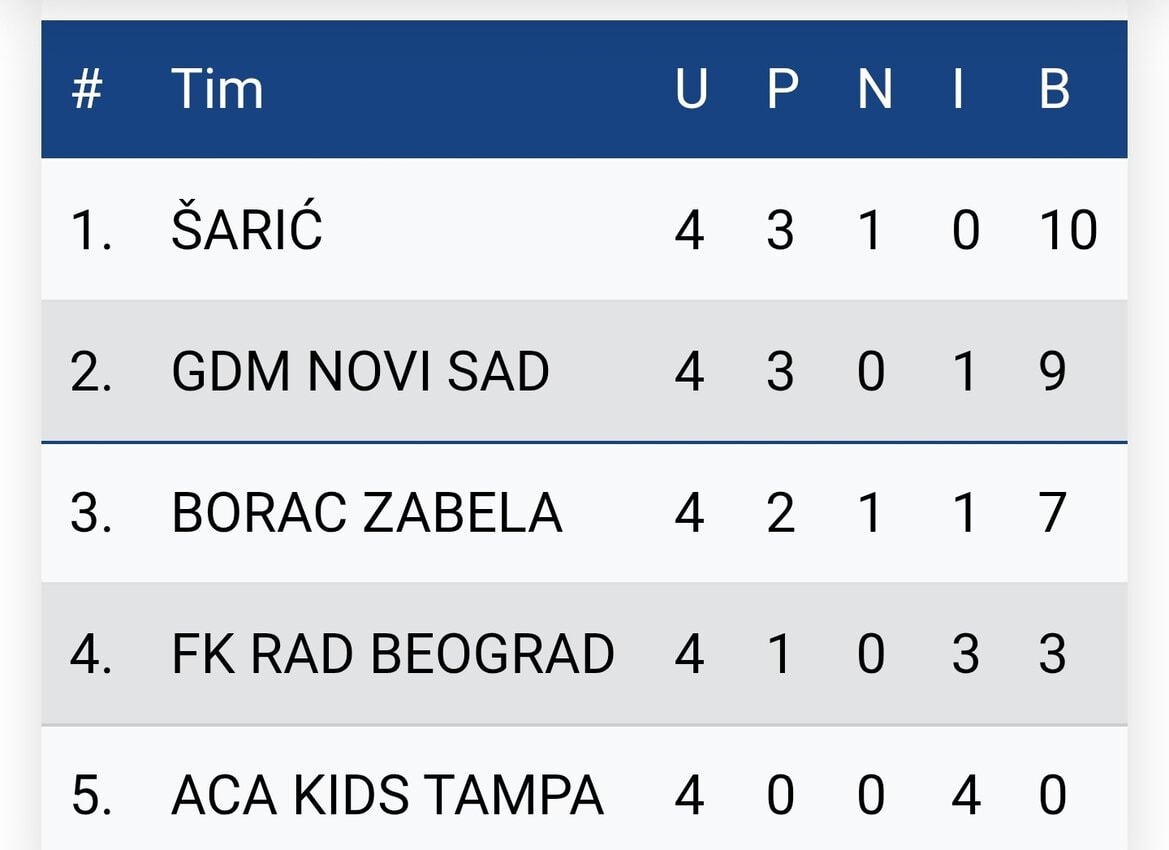Click rank number 5. in the table
Viewport: 1169px width, 850px height.
[x=91, y=795]
